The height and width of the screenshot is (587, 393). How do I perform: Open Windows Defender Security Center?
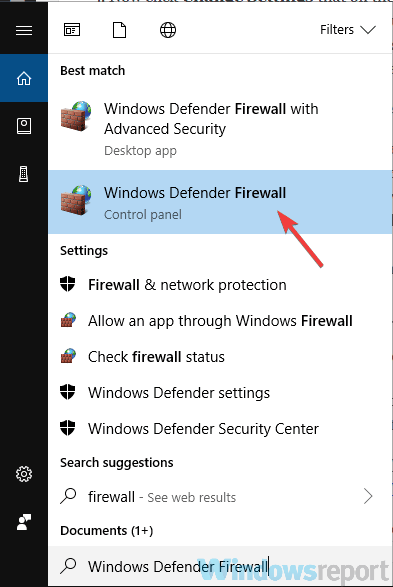coord(220,429)
